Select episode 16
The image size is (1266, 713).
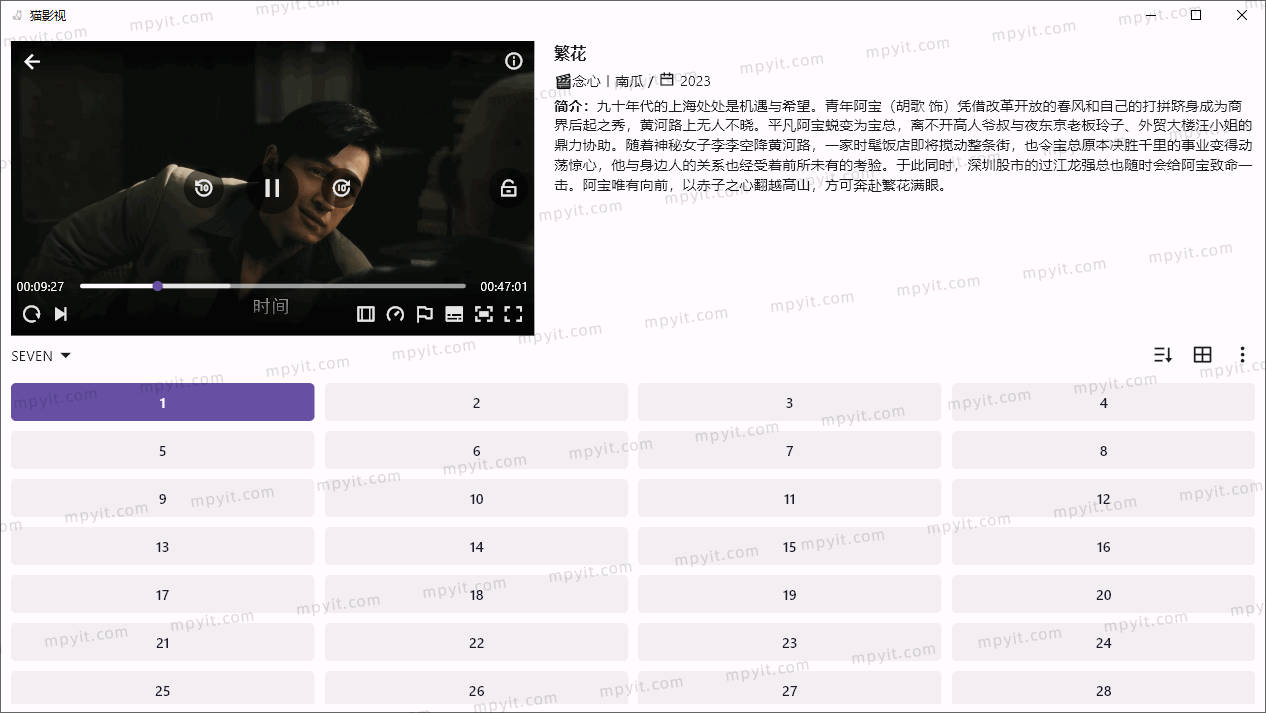coord(1103,546)
